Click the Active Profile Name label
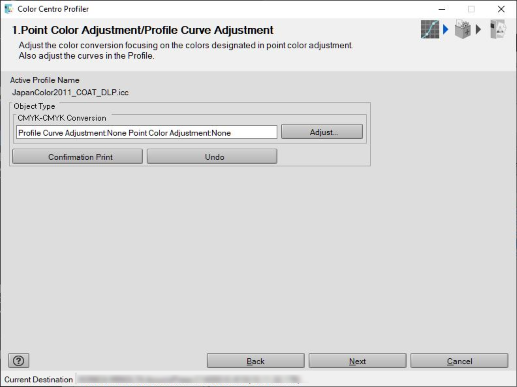 45,80
